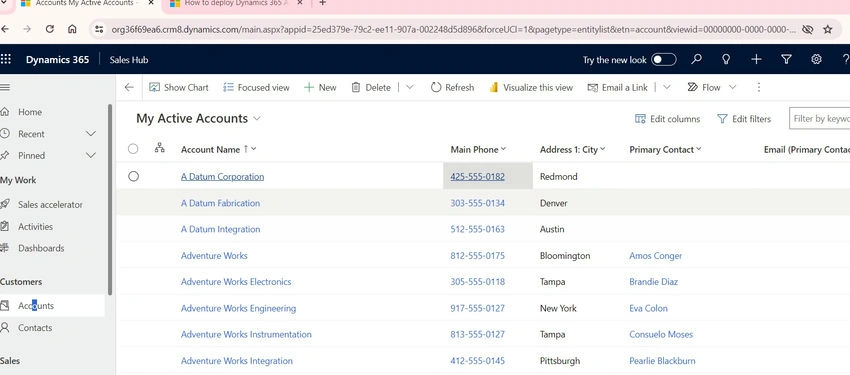Viewport: 850px width, 375px height.
Task: Go to browser home page
Action: (72, 29)
